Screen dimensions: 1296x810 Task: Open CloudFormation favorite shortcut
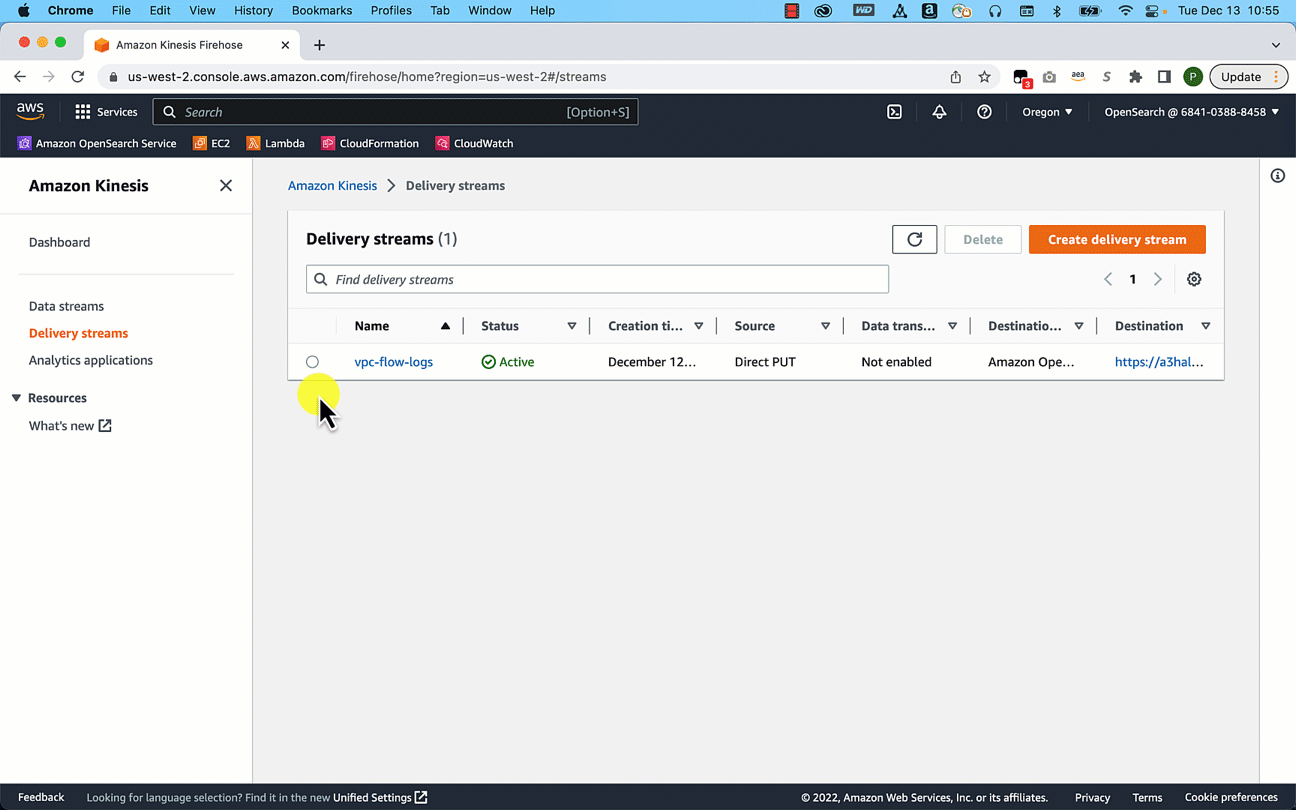coord(370,143)
